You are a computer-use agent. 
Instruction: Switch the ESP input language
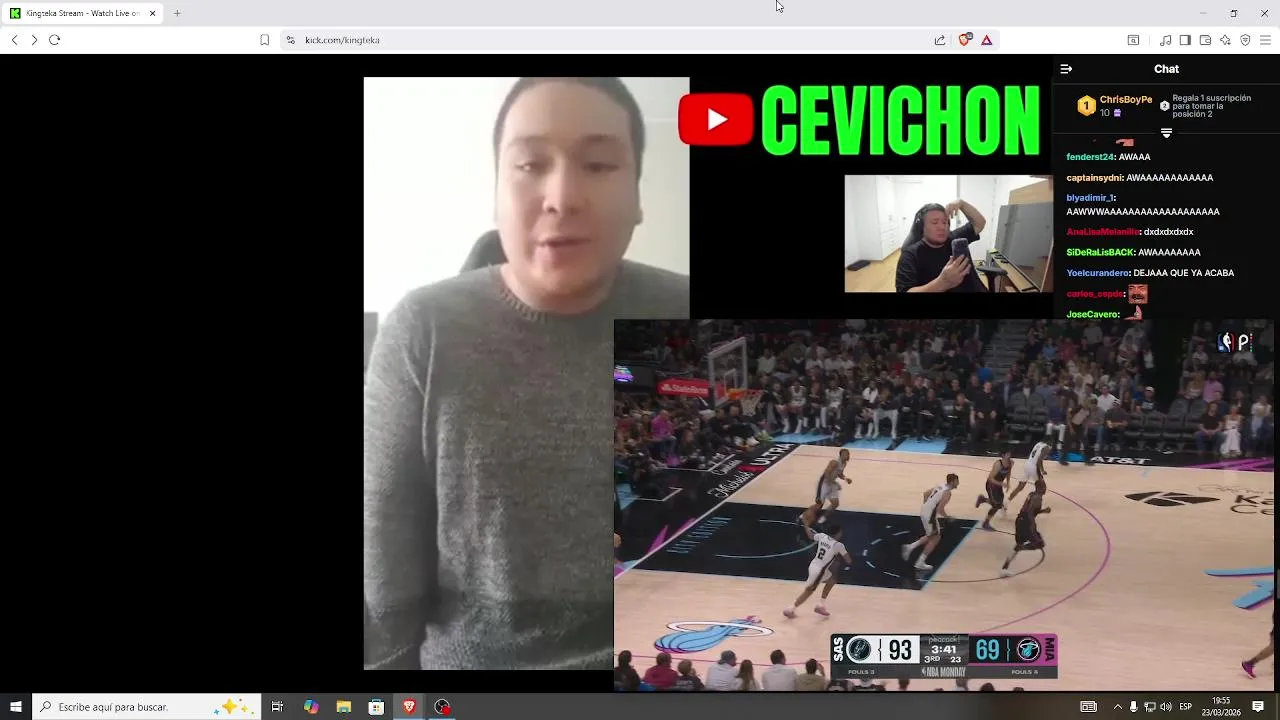point(1186,707)
